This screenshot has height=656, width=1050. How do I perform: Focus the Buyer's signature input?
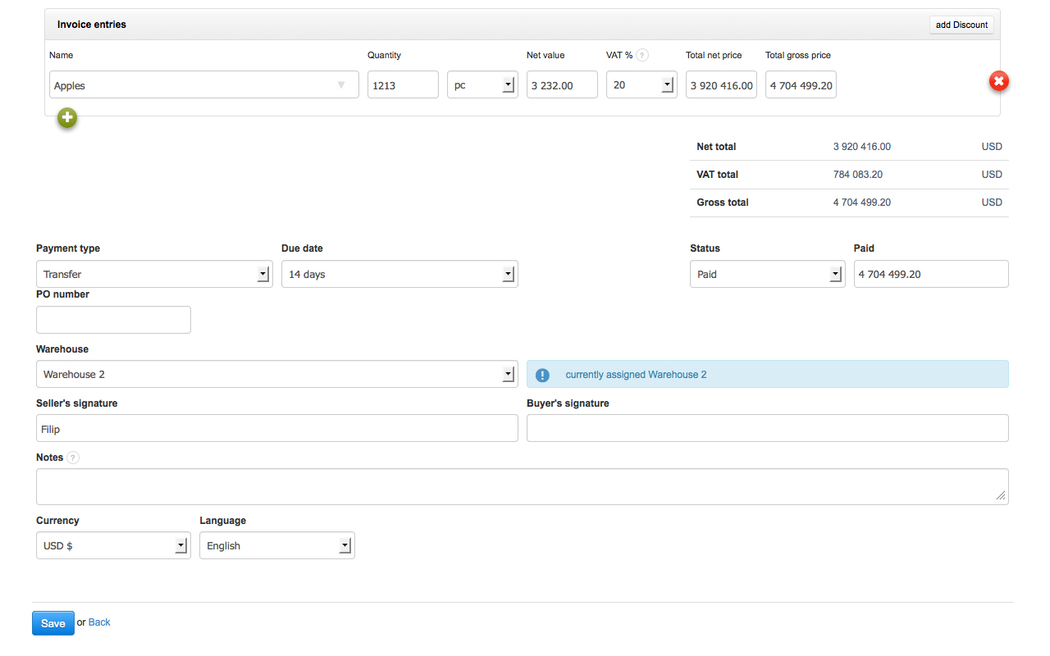pyautogui.click(x=767, y=428)
